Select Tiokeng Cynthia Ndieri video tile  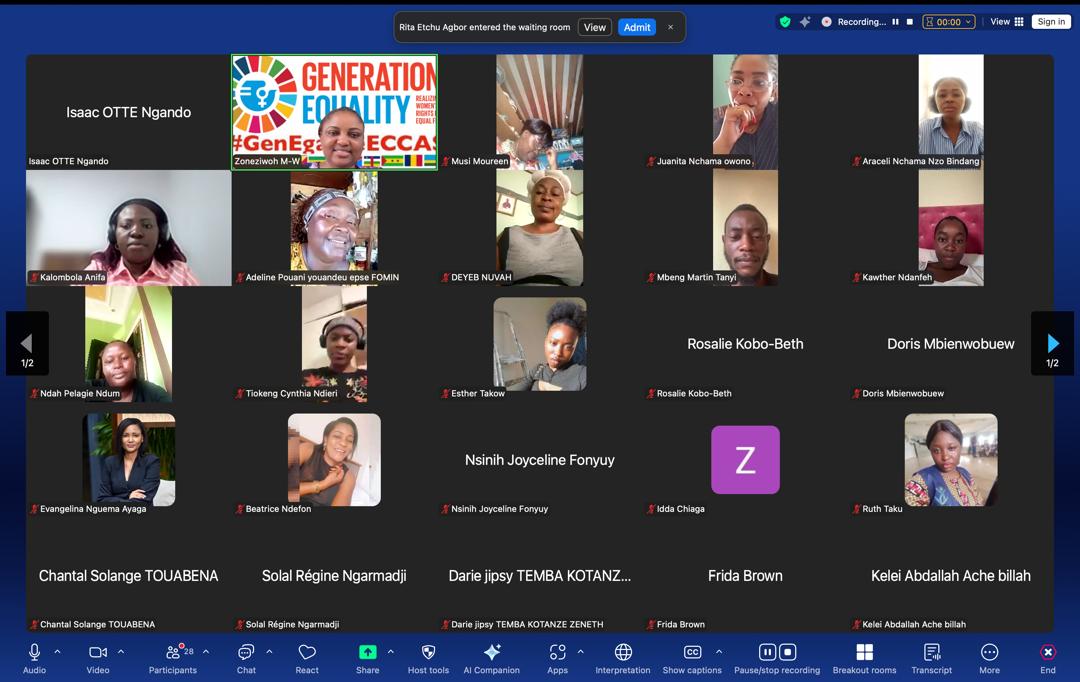[x=334, y=344]
